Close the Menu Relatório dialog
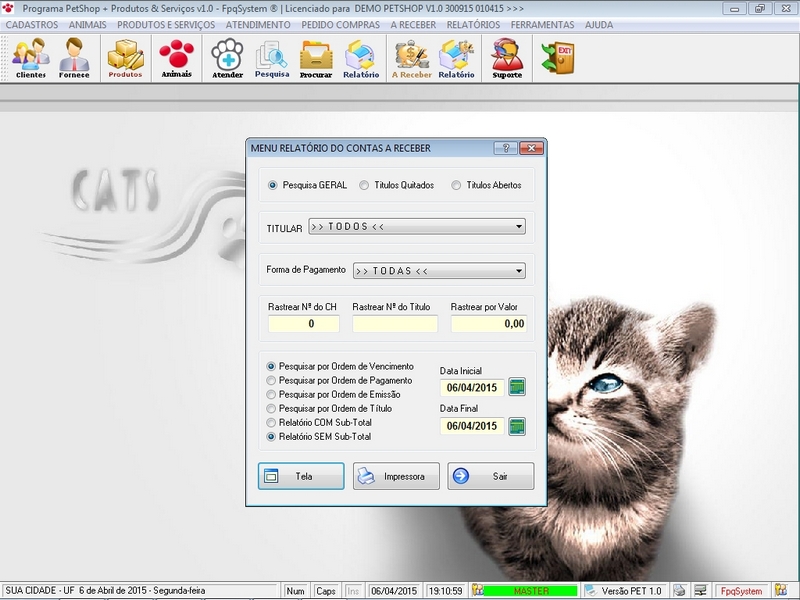The height and width of the screenshot is (600, 800). [x=531, y=148]
